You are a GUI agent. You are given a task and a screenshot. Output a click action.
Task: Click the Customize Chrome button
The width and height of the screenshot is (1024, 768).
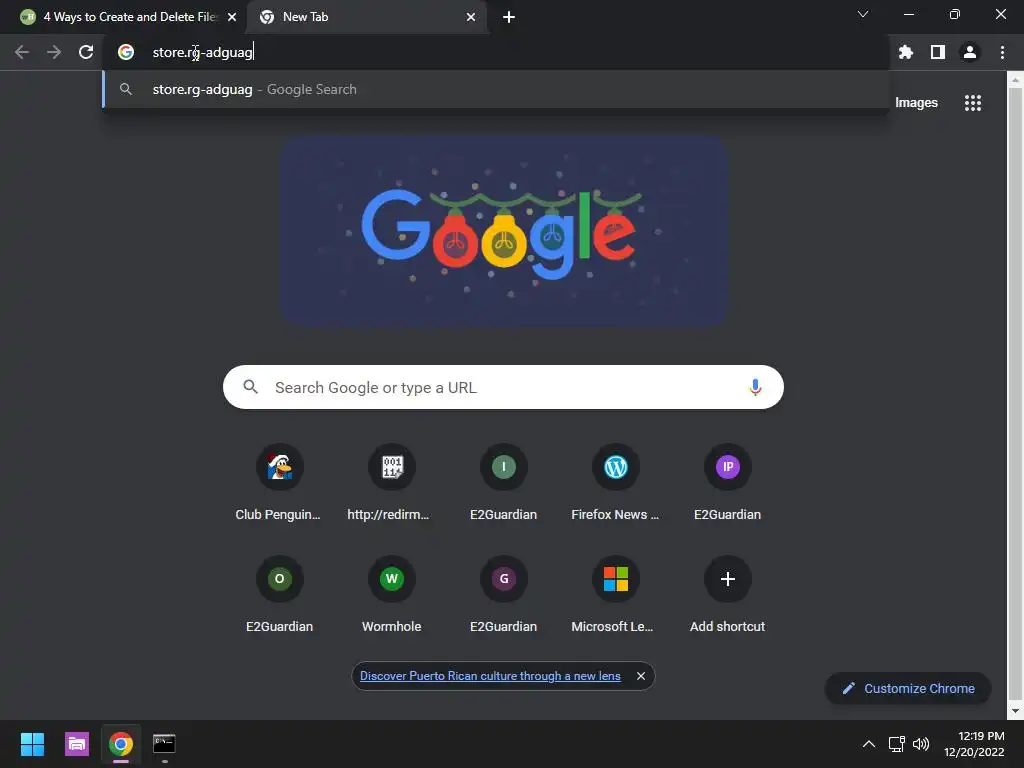[908, 688]
